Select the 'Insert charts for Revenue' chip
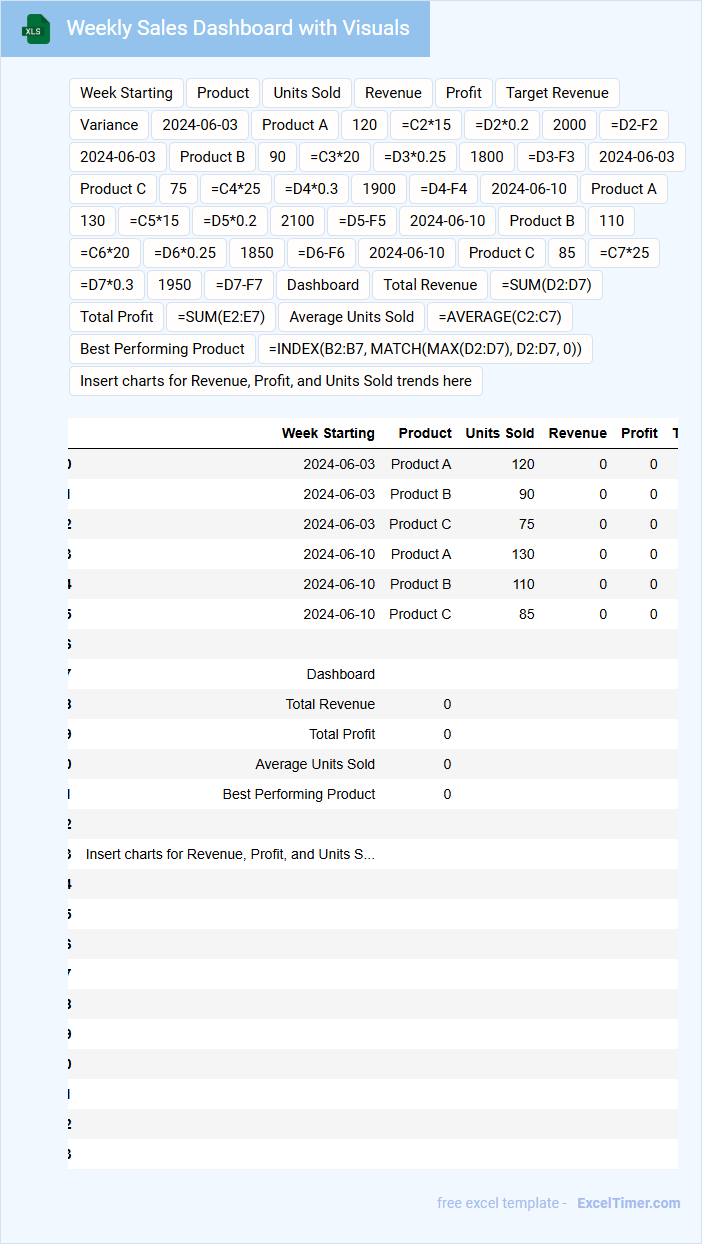The image size is (702, 1244). point(276,381)
